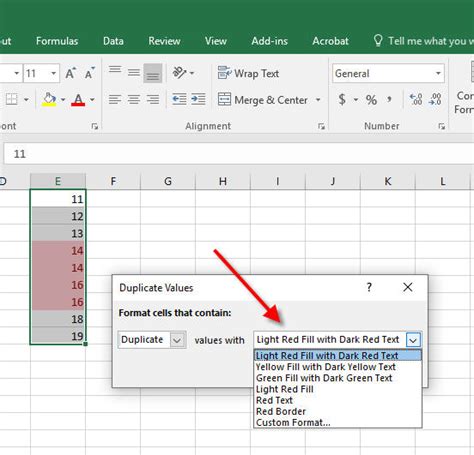The image size is (474, 455).
Task: Switch to the Add-ins tab
Action: tap(270, 41)
